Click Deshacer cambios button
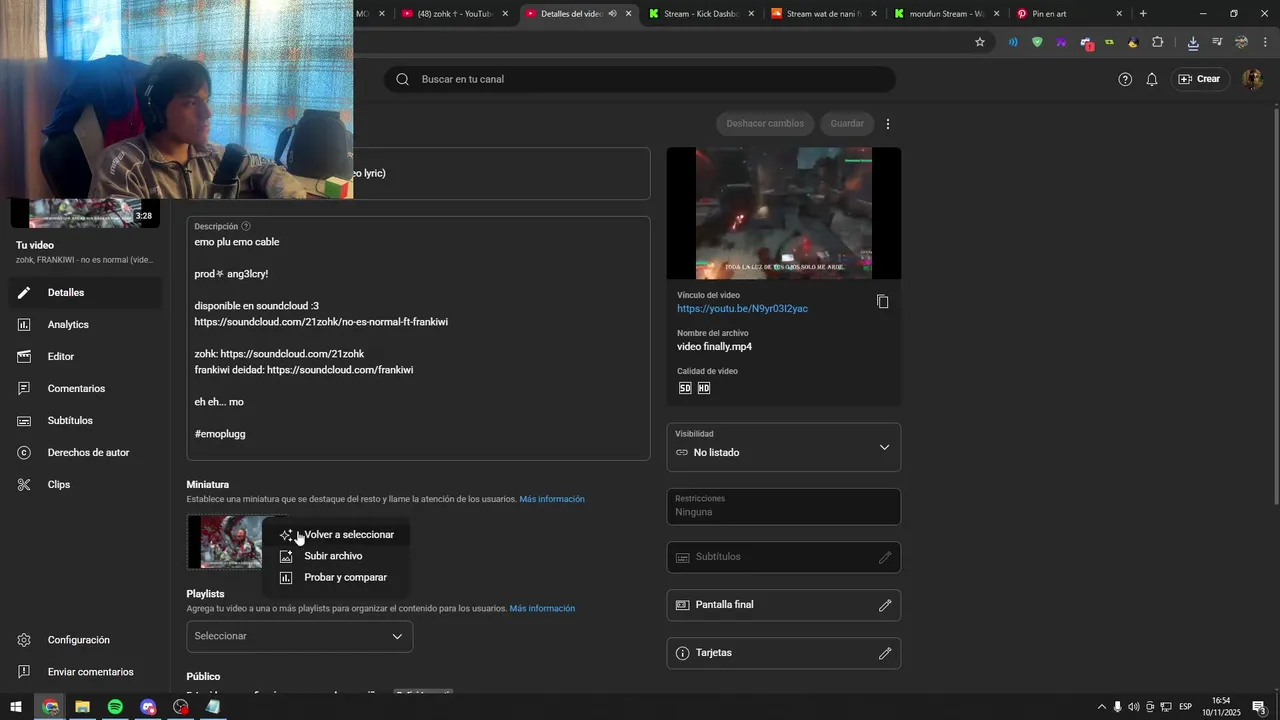 [x=765, y=124]
